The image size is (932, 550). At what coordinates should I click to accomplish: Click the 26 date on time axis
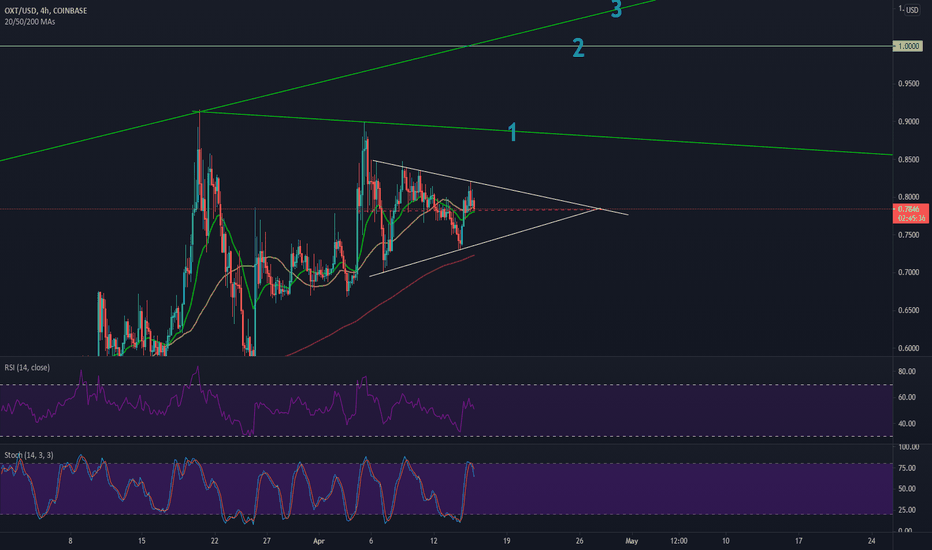[x=580, y=540]
